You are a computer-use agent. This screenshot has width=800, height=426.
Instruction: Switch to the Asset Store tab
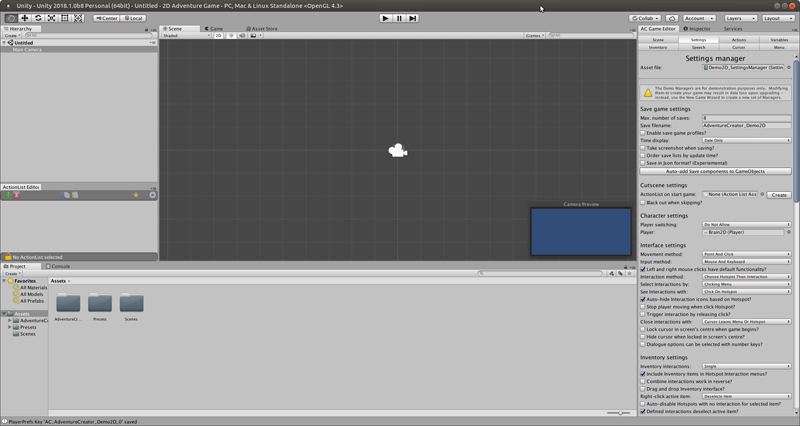click(262, 29)
